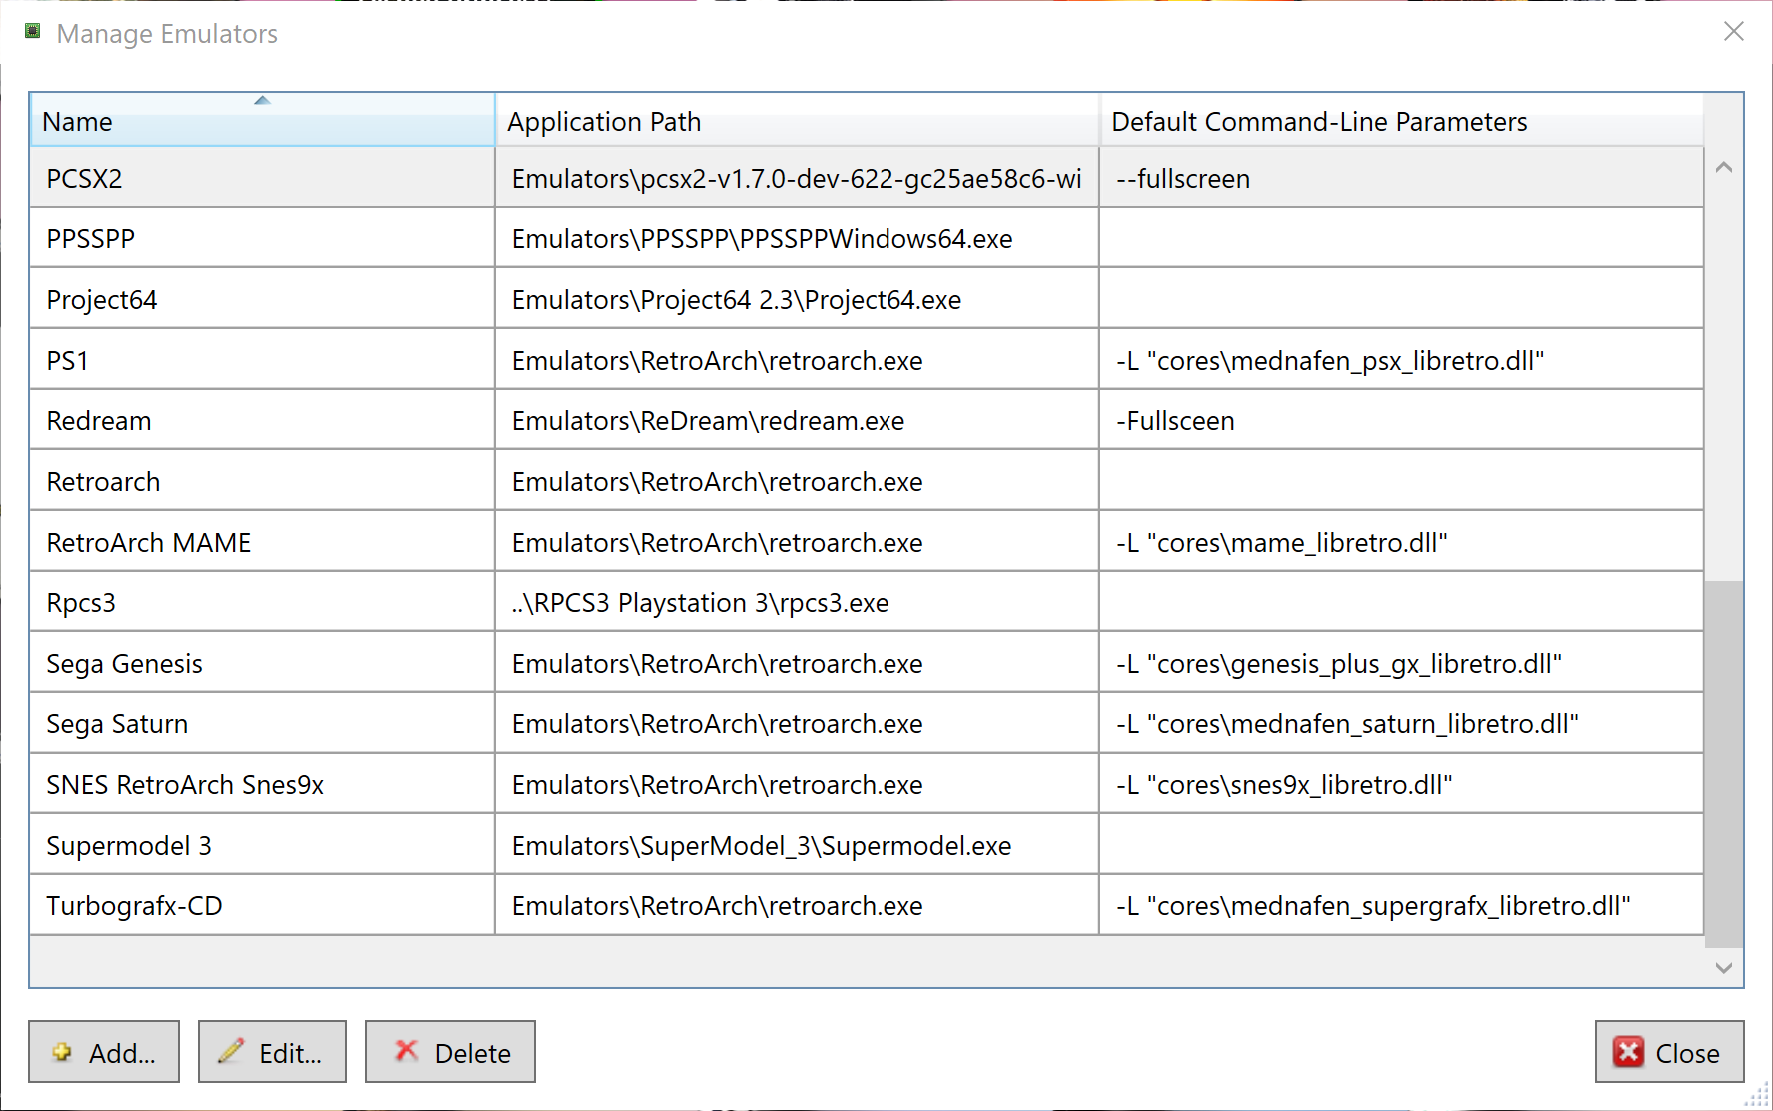Click the red Close button icon
This screenshot has width=1773, height=1111.
click(x=1628, y=1052)
